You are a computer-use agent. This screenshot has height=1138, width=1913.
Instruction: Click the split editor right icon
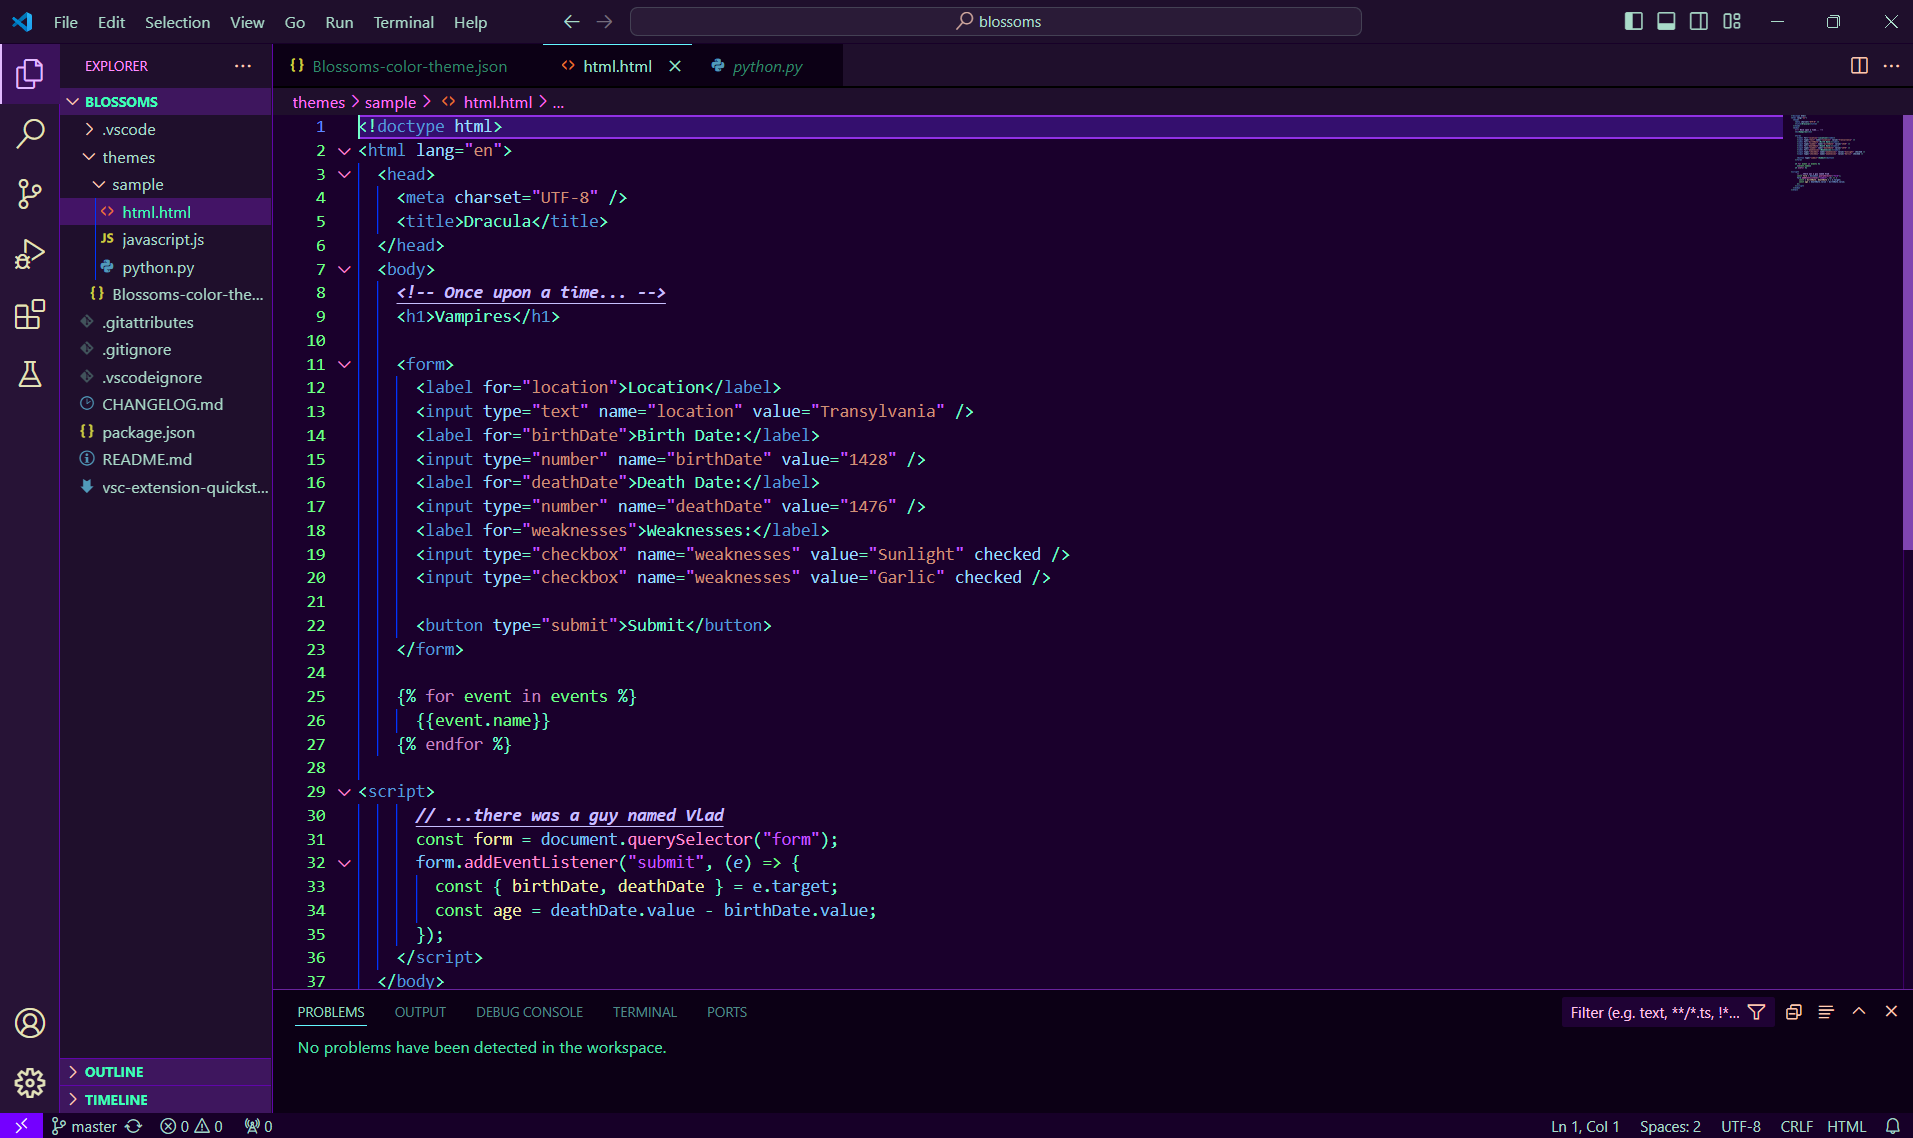click(1859, 66)
